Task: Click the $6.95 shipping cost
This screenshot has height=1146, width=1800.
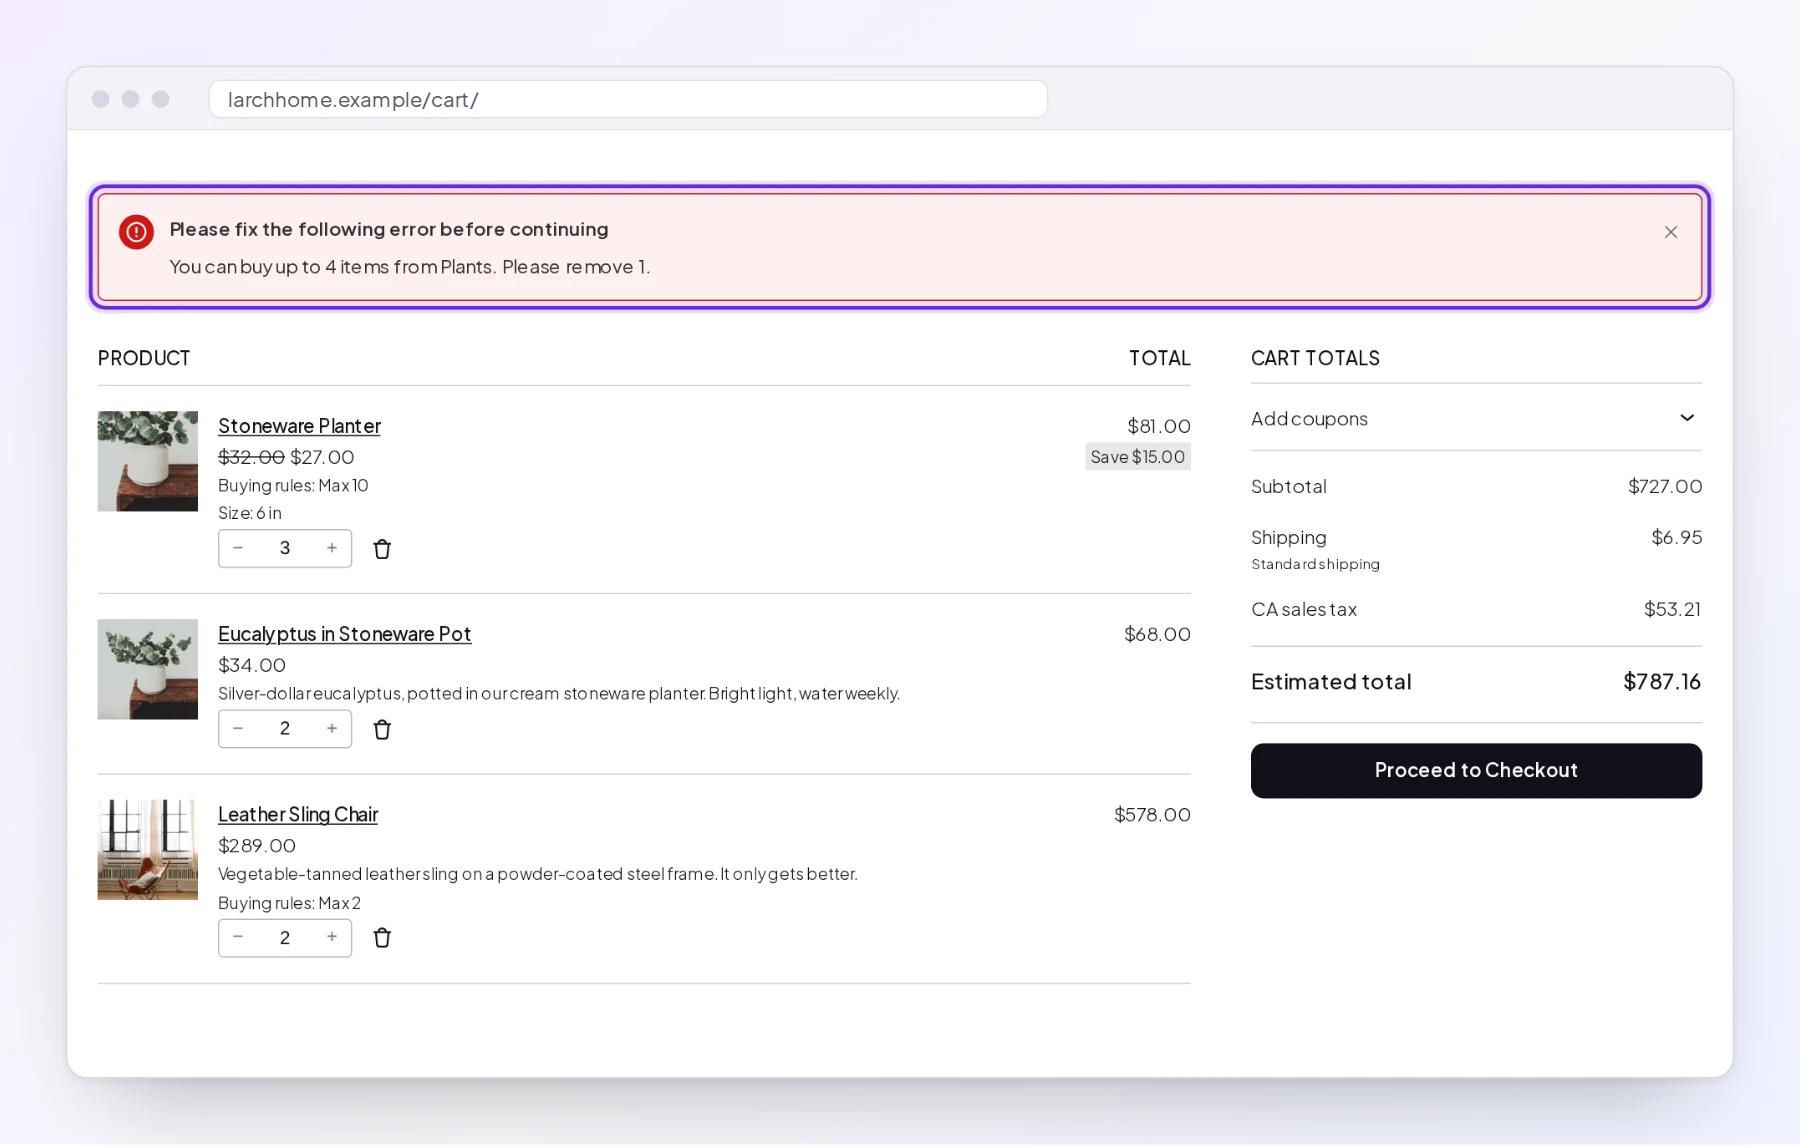Action: (1677, 537)
